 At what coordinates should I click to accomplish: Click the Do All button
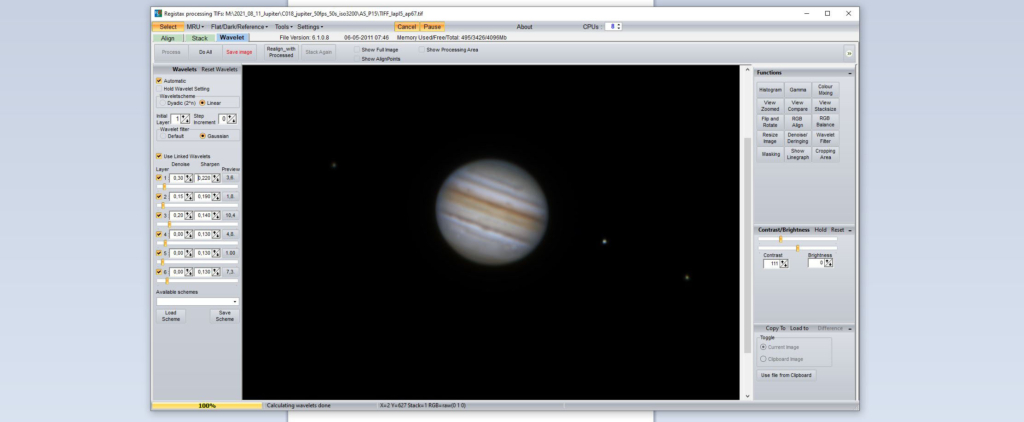coord(205,52)
